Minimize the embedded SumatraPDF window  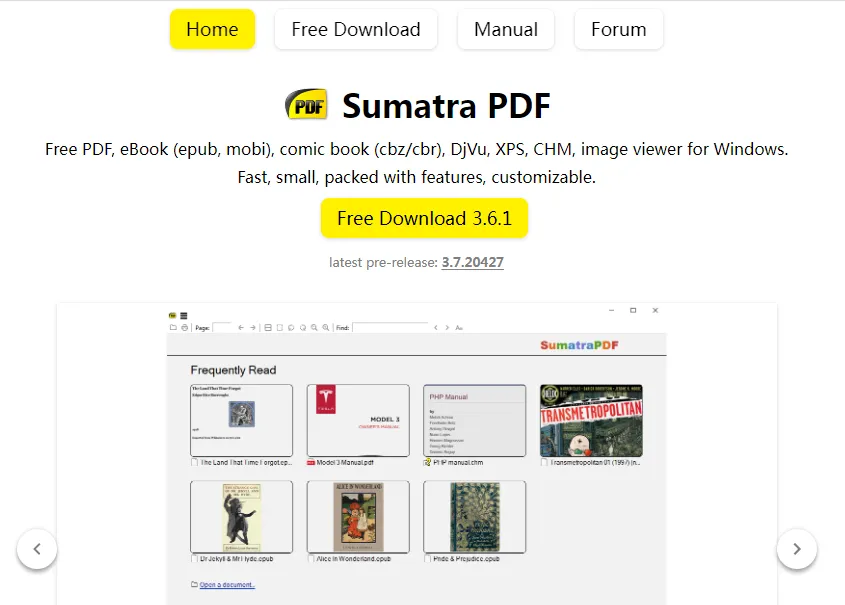coord(611,310)
